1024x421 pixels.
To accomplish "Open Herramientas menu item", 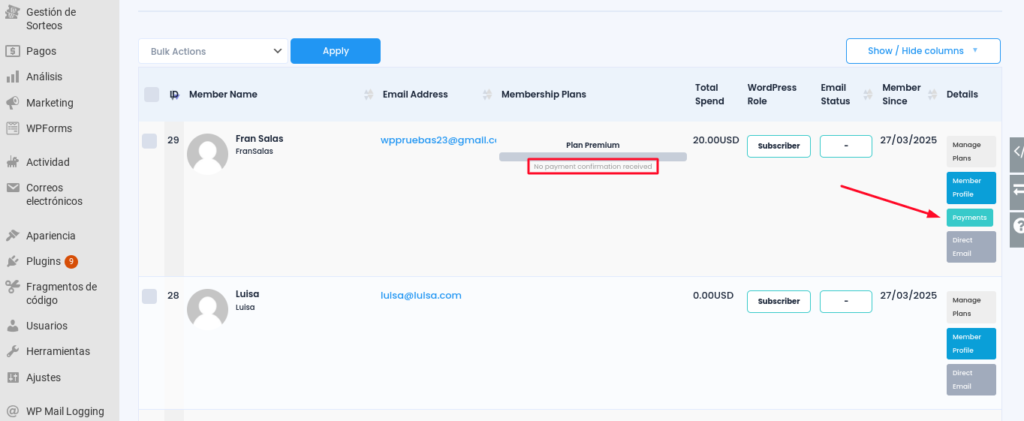I will (58, 351).
